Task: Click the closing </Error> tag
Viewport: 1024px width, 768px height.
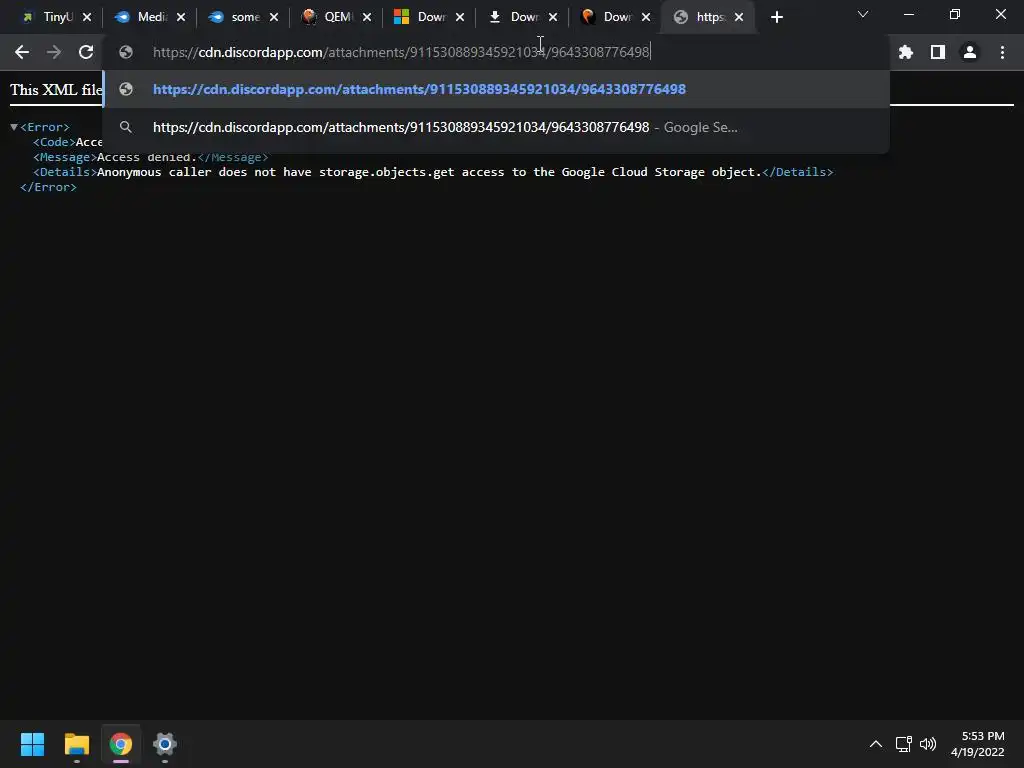Action: [48, 187]
